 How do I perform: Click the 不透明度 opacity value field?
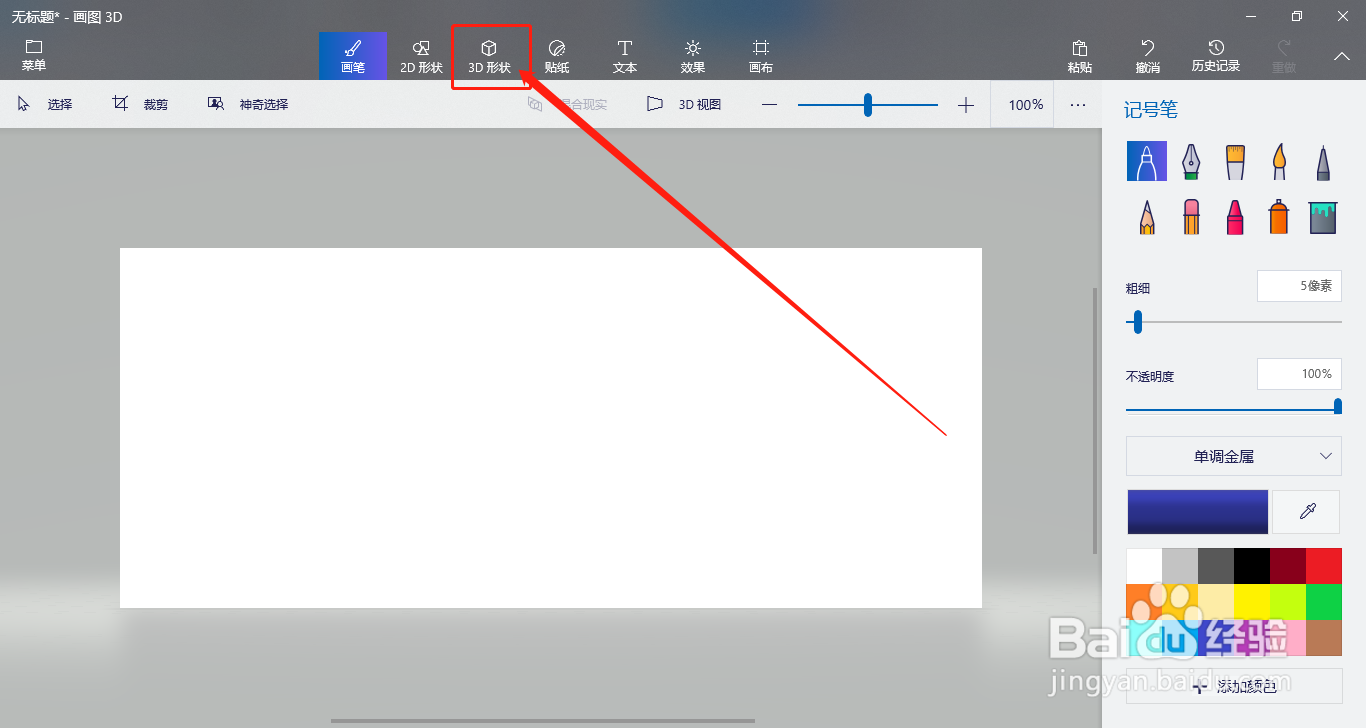point(1299,374)
